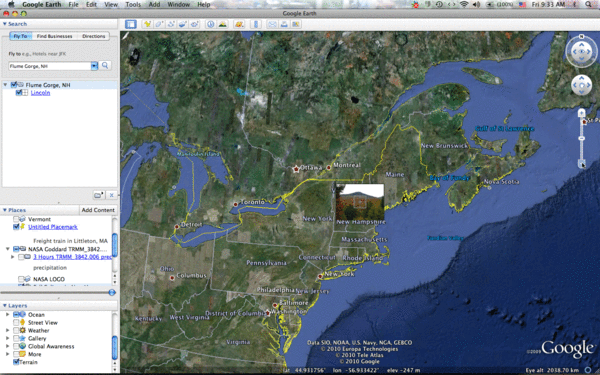Open the Ruler tool
The image size is (600, 375).
(256, 24)
